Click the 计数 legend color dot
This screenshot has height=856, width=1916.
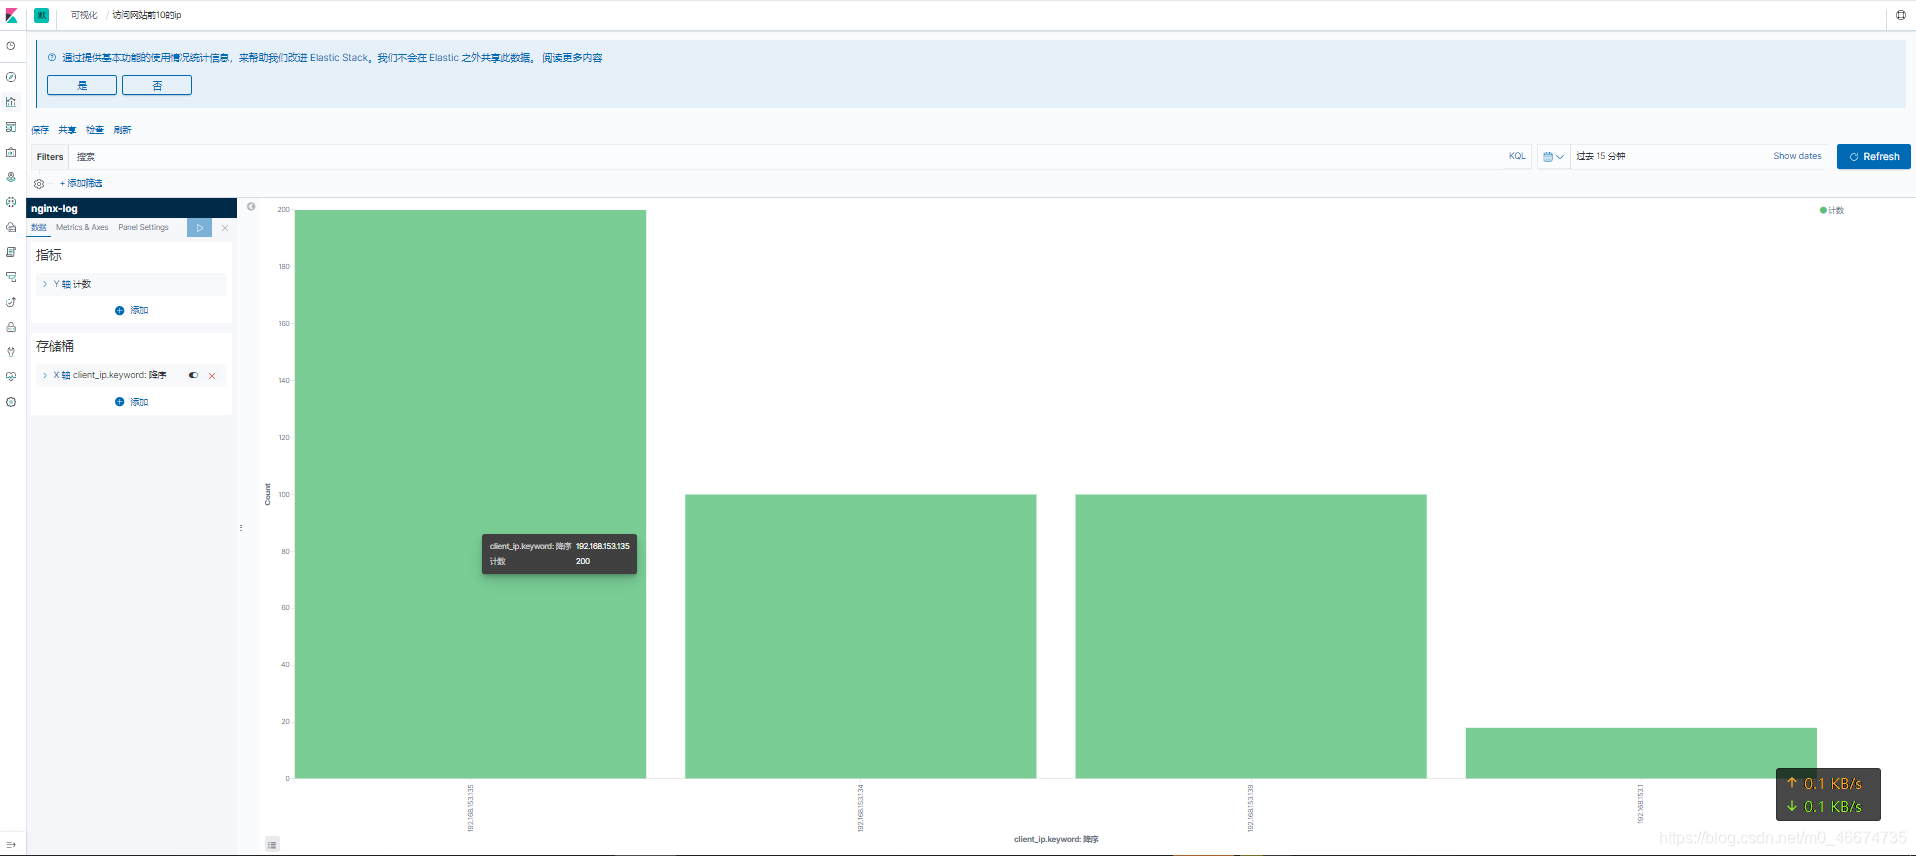1823,210
